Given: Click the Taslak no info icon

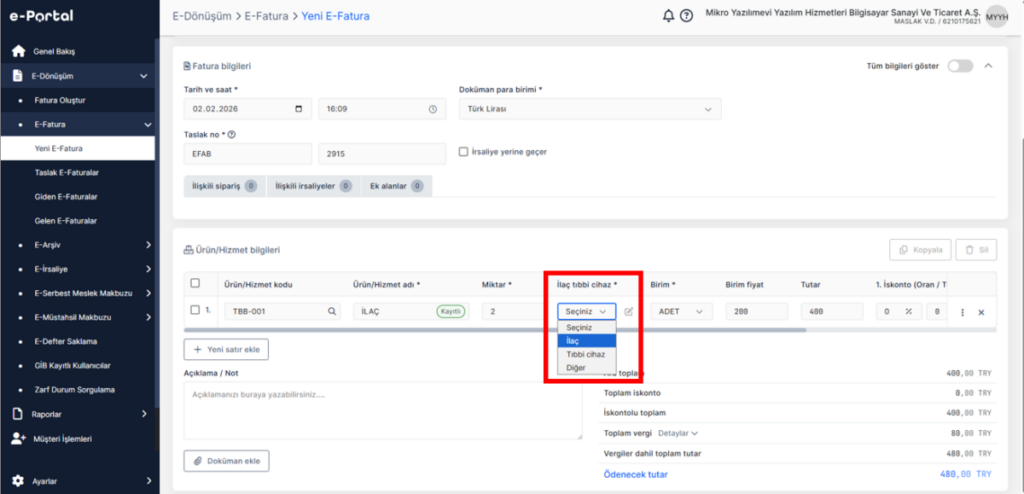Looking at the screenshot, I should pyautogui.click(x=232, y=135).
